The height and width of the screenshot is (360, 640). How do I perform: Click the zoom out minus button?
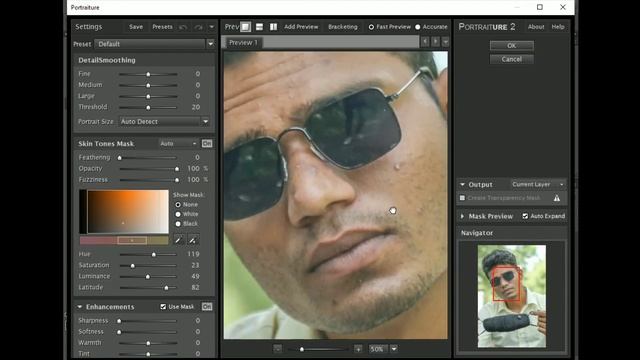[x=278, y=349]
